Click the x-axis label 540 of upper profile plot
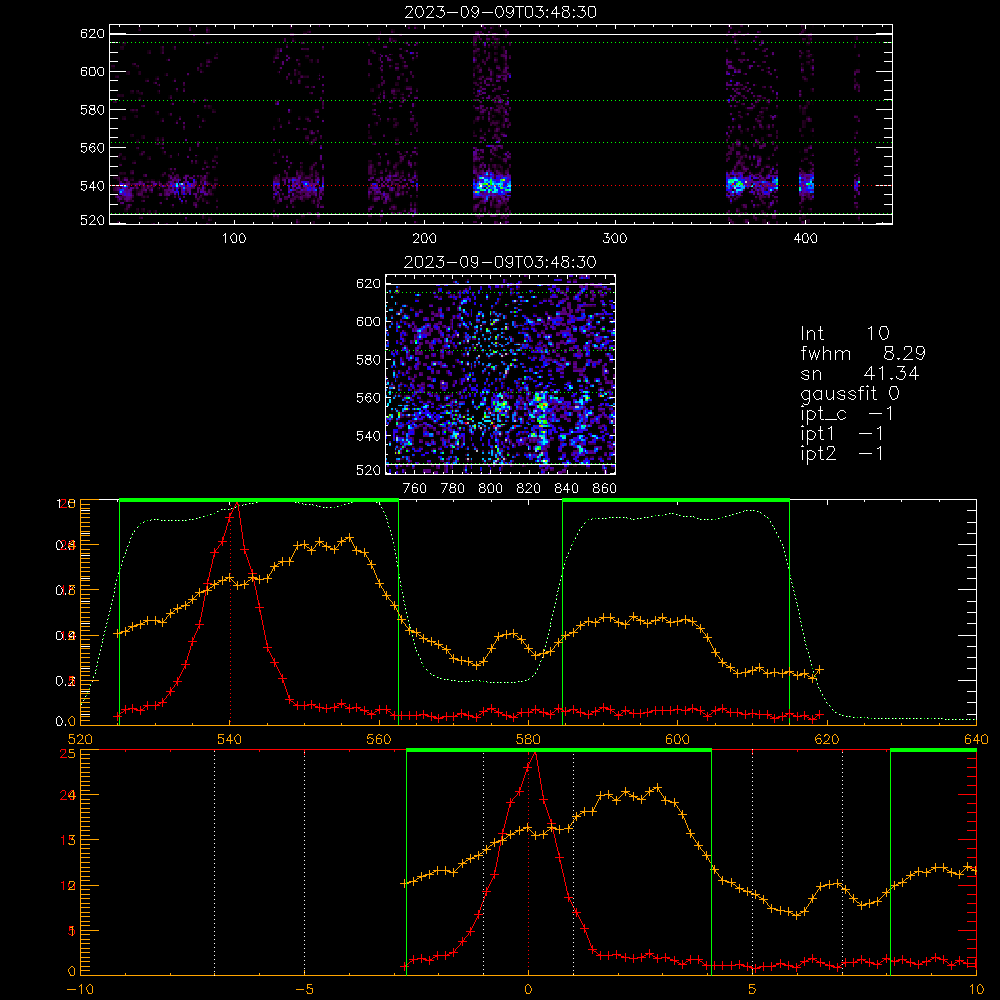1000x1000 pixels. click(x=230, y=739)
